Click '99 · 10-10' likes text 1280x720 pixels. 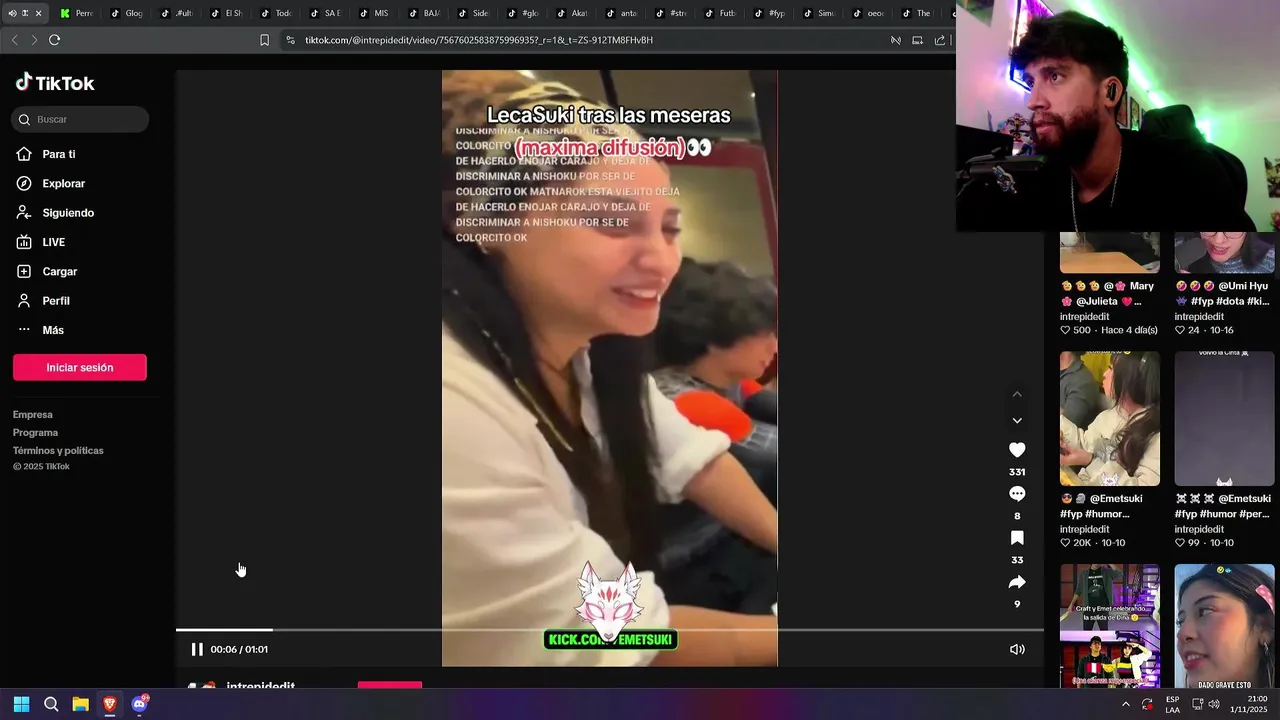pyautogui.click(x=1204, y=543)
